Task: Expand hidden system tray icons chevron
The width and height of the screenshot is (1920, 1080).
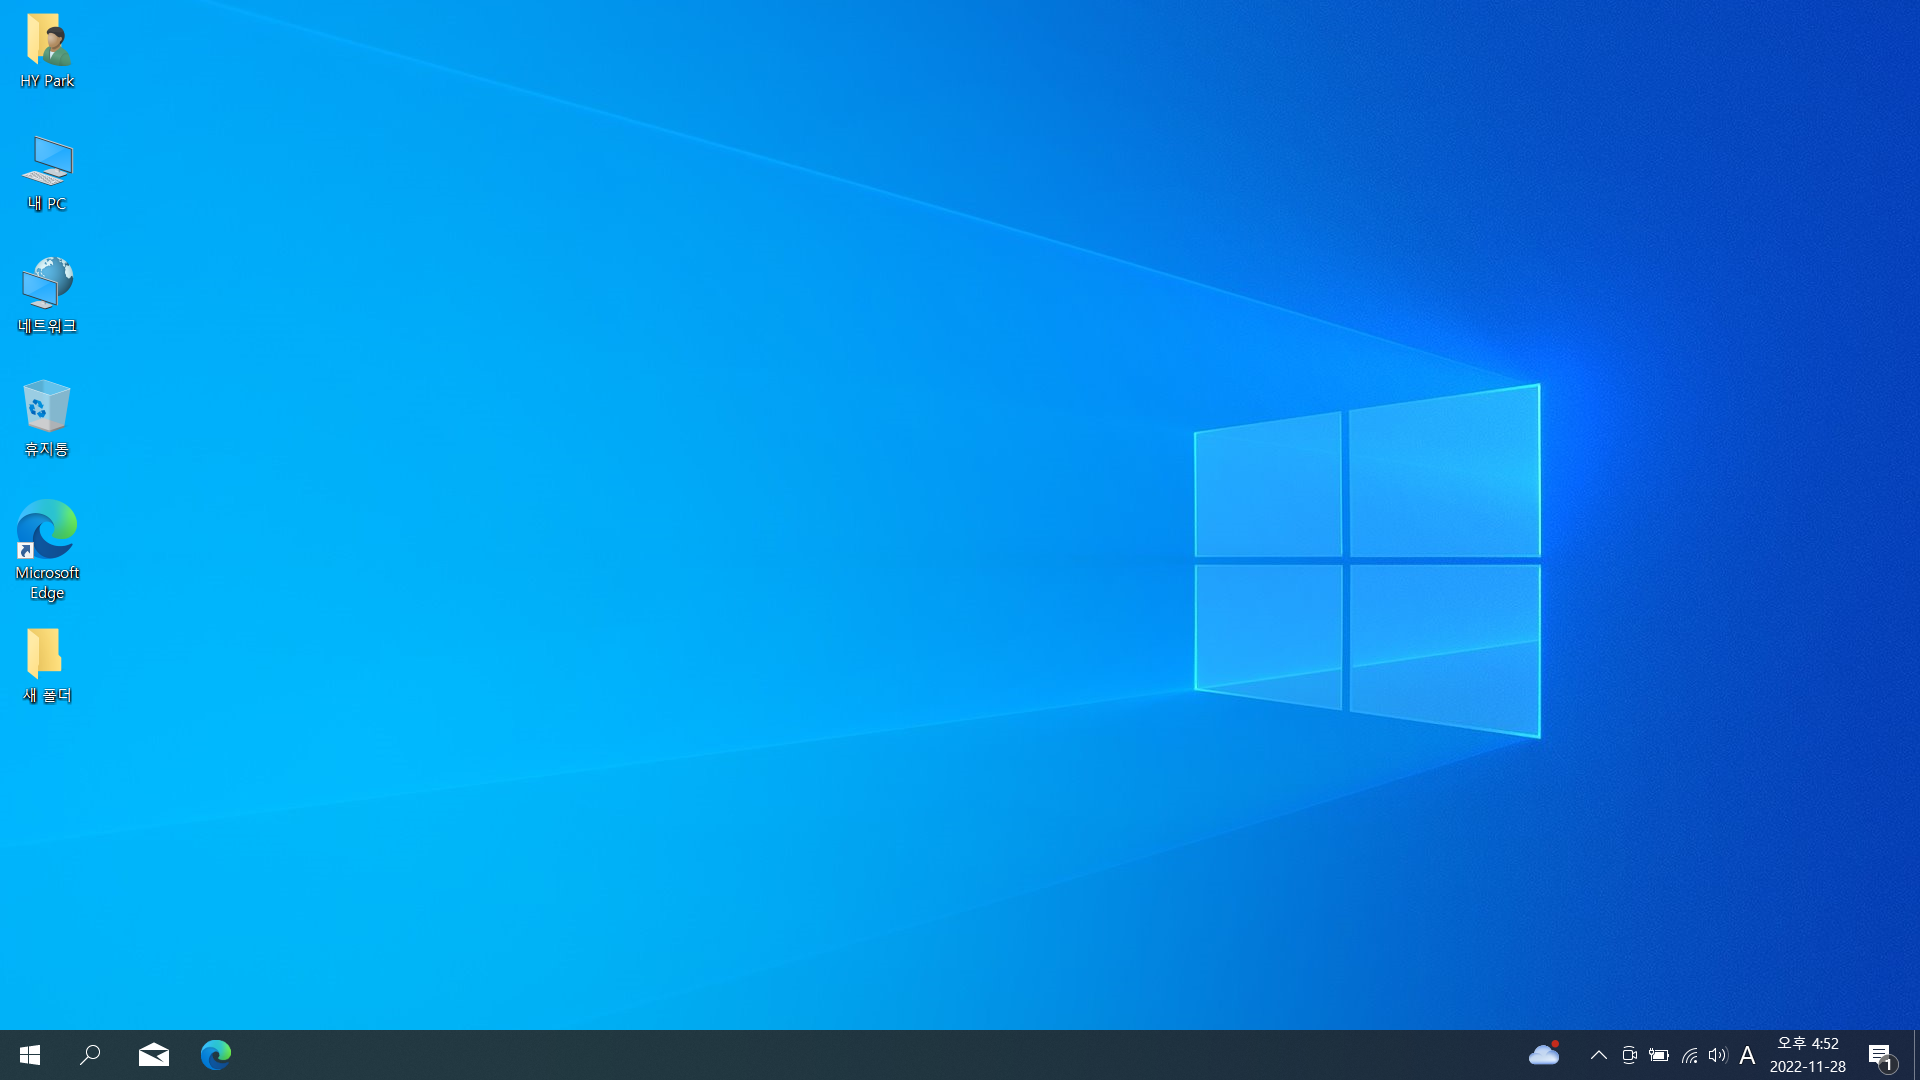Action: [1599, 1055]
